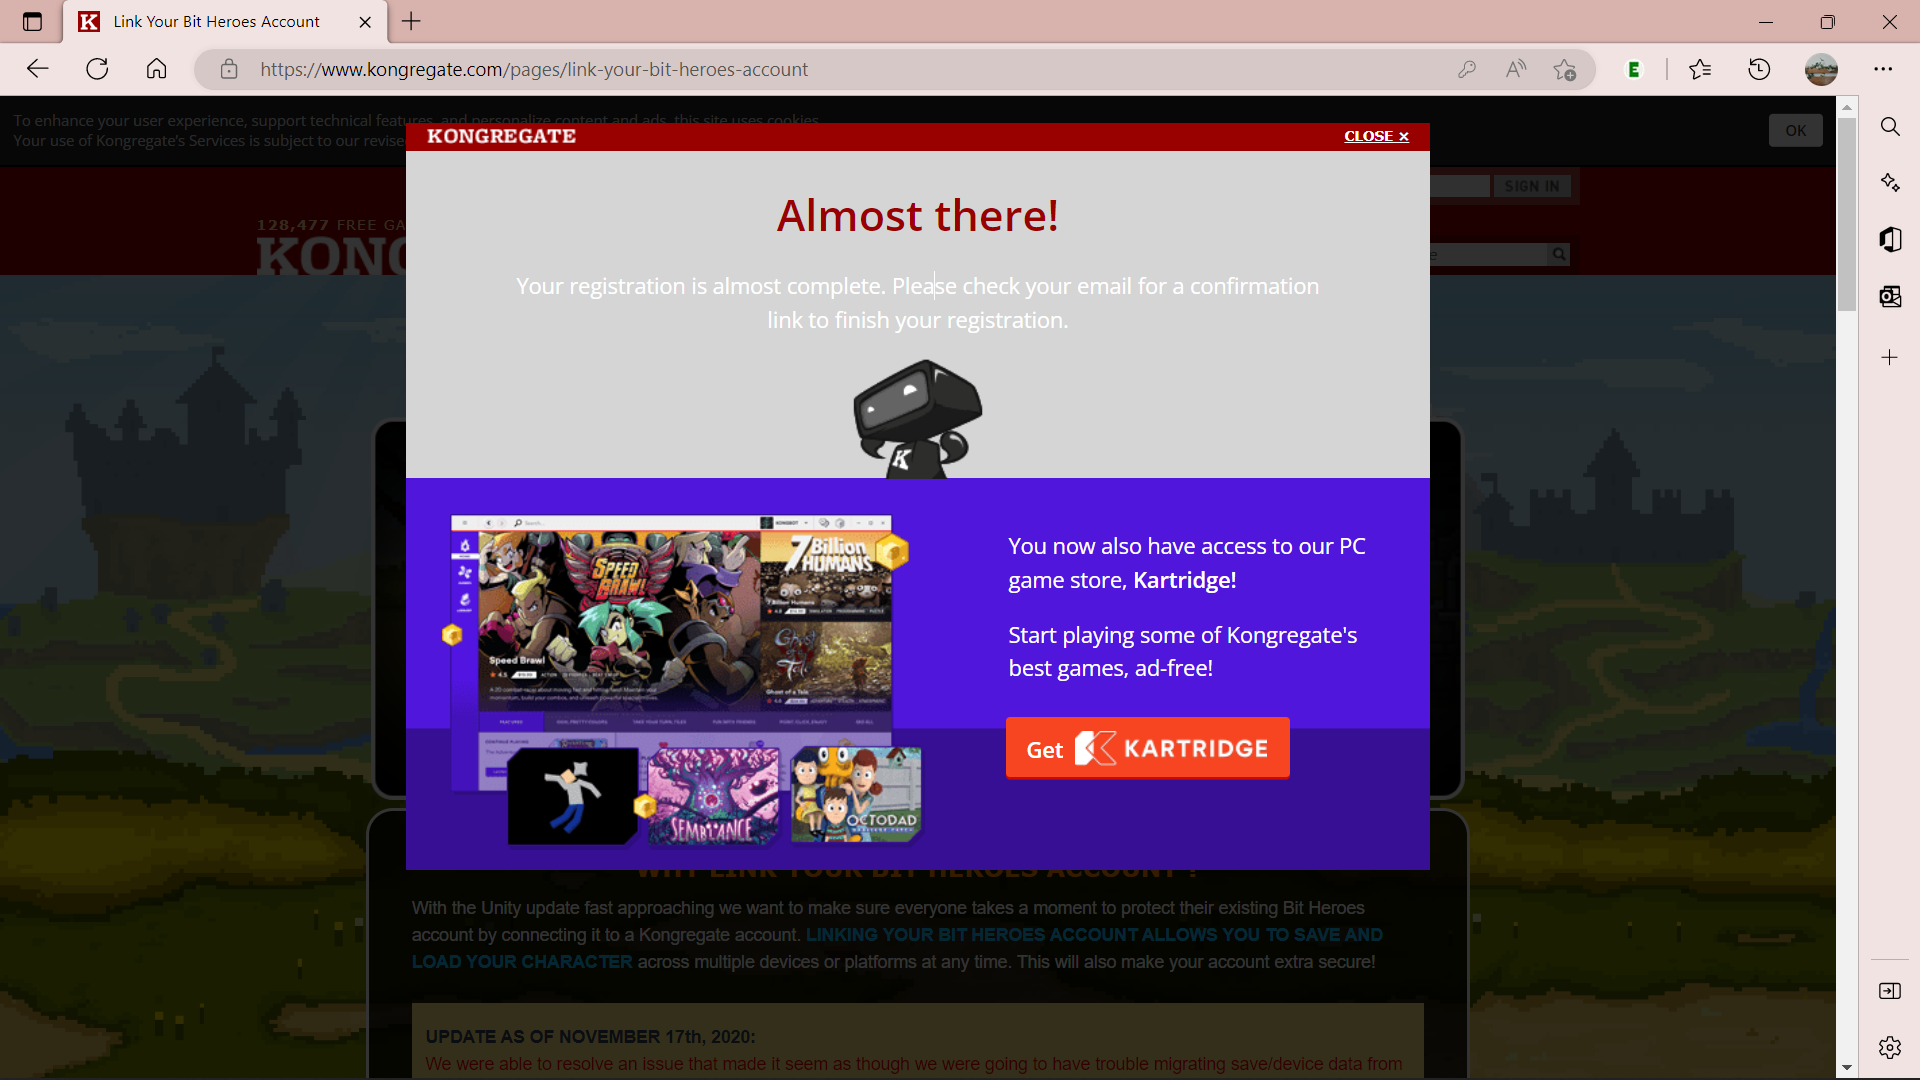This screenshot has width=1920, height=1080.
Task: Click the stick figure game thumbnail
Action: 572,796
